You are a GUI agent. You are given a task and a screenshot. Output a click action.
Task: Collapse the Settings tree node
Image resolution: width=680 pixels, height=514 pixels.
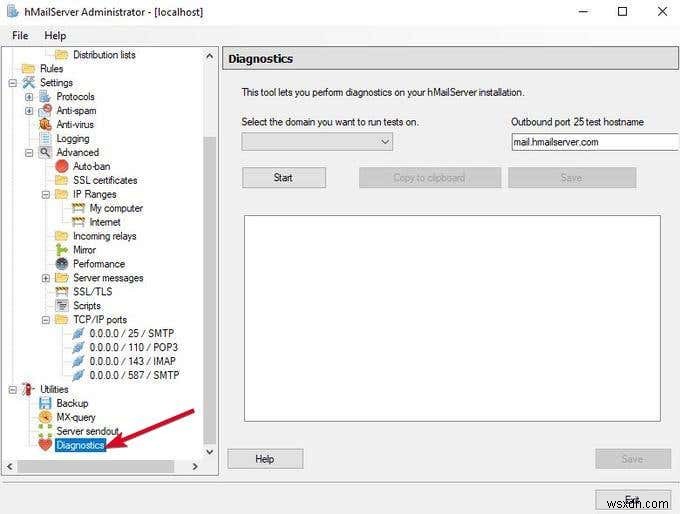click(13, 83)
